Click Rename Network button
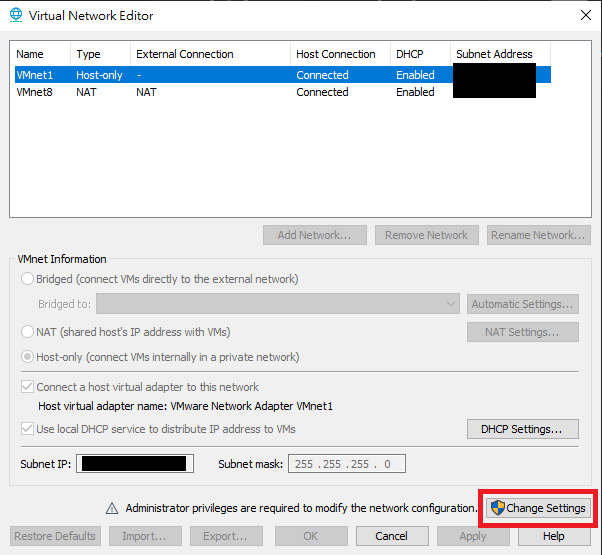 (x=539, y=235)
